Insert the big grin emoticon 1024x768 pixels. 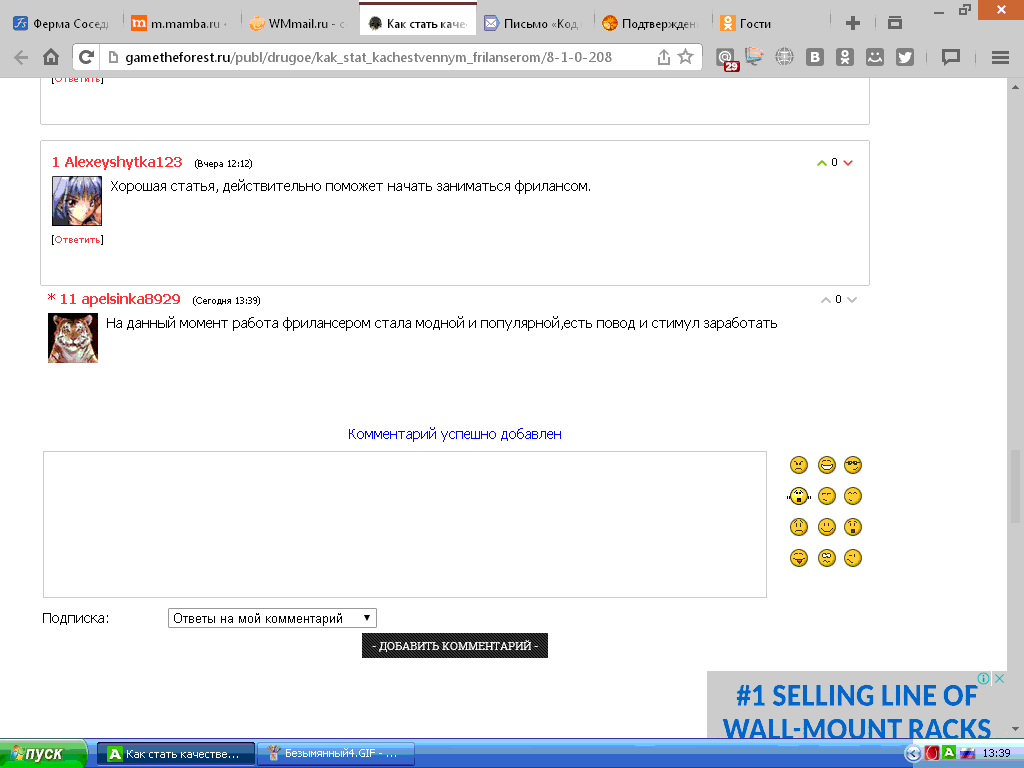[x=827, y=465]
